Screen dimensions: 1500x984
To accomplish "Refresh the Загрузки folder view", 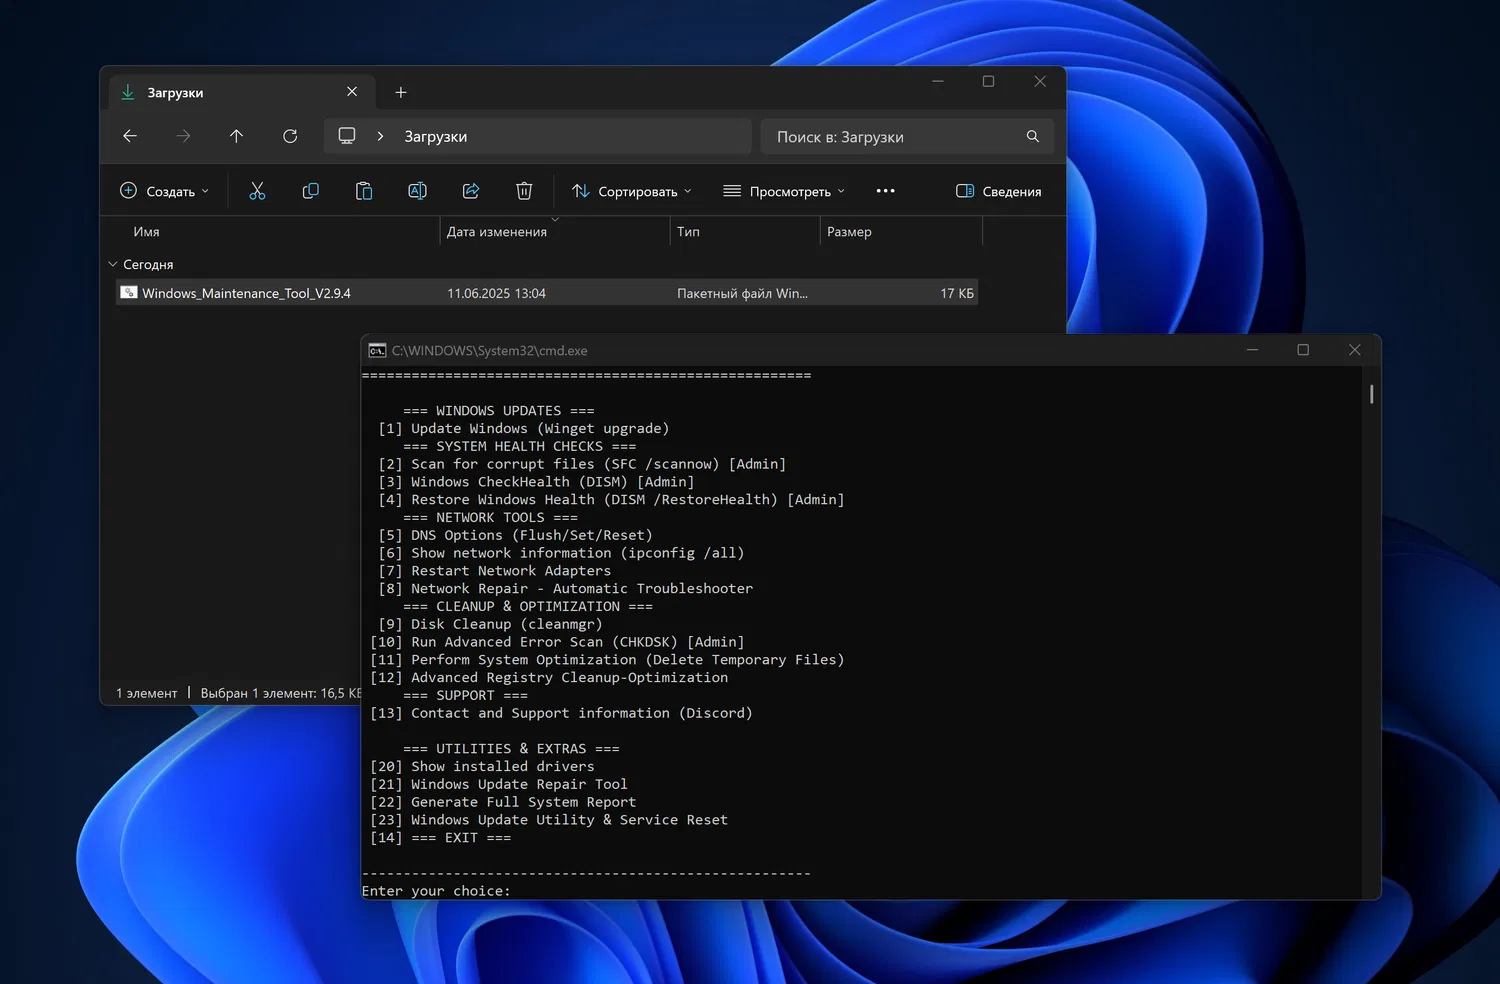I will tap(290, 136).
